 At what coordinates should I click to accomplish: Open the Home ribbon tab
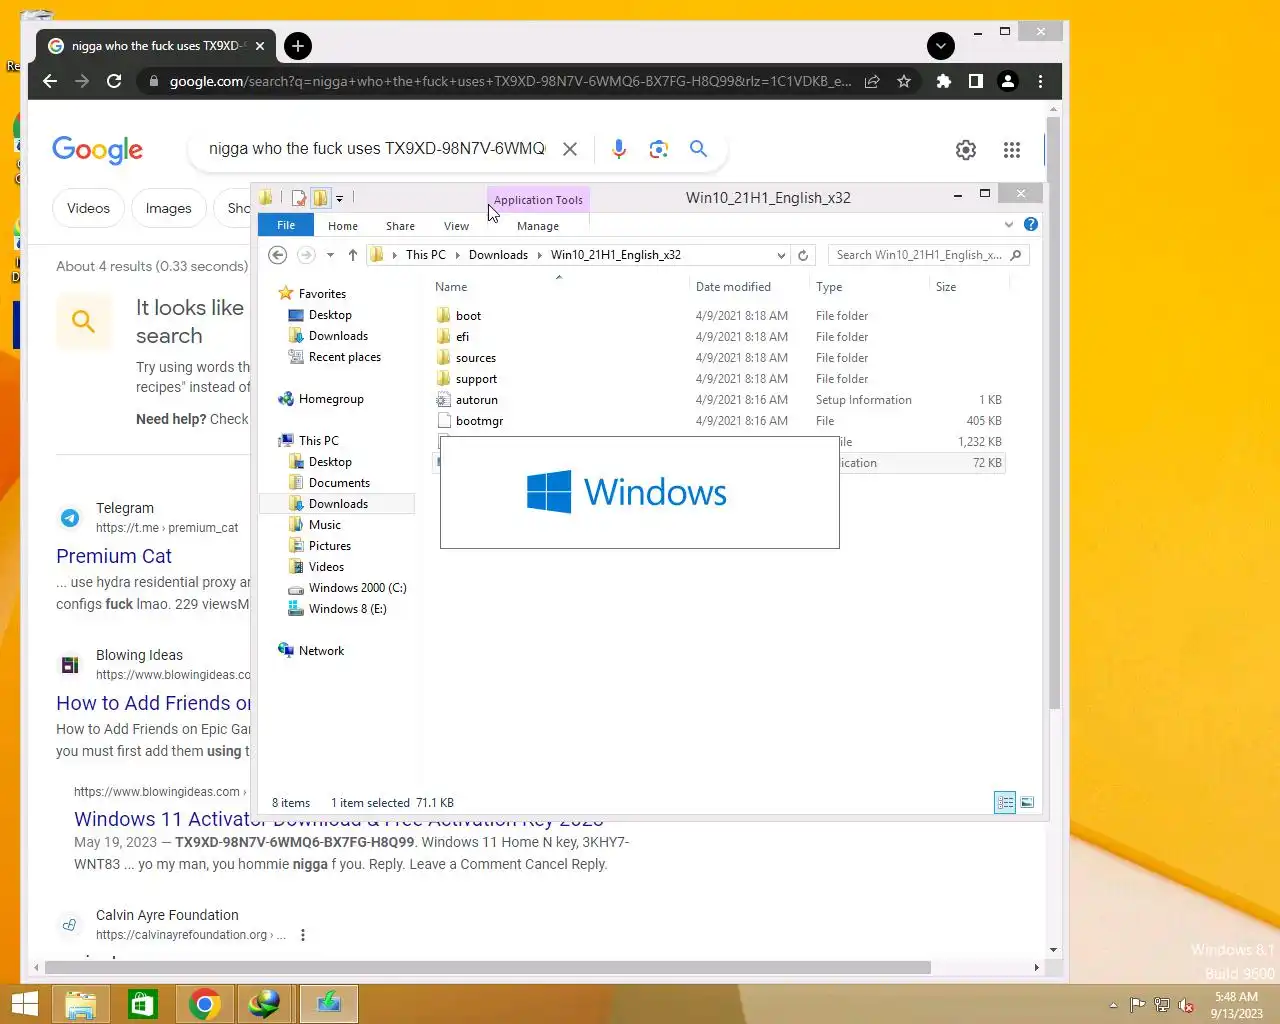pos(343,226)
